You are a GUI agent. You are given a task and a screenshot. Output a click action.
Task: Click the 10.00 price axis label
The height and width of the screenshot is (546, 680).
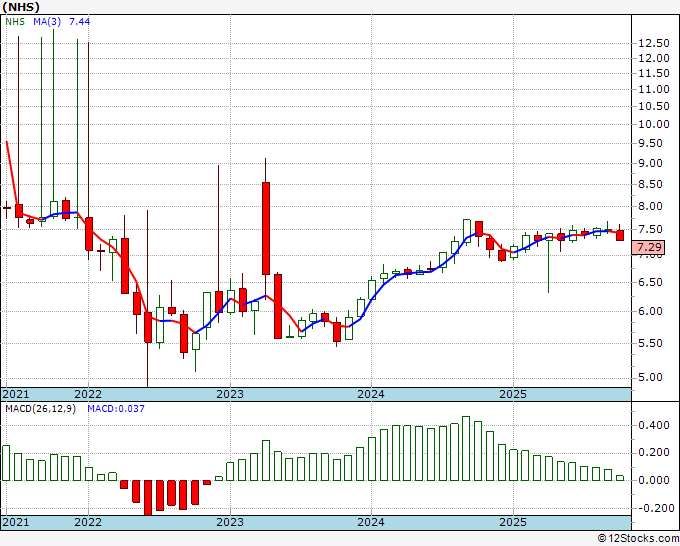pos(654,124)
